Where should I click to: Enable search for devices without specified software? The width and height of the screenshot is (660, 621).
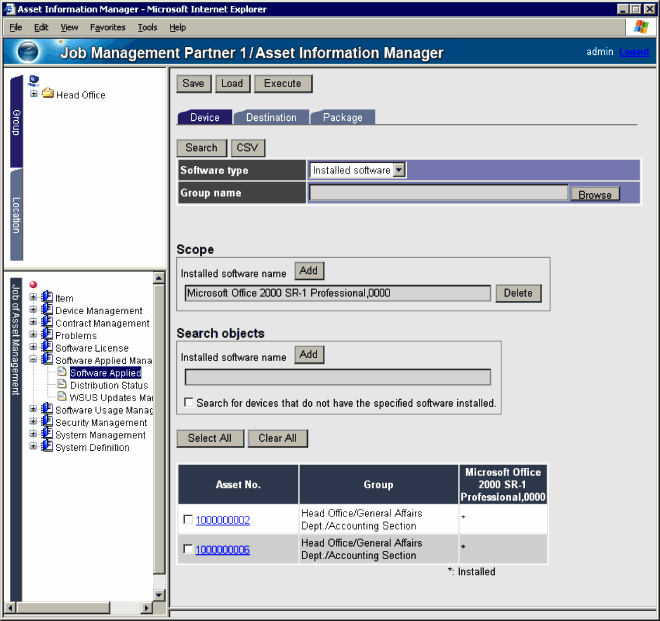[189, 403]
